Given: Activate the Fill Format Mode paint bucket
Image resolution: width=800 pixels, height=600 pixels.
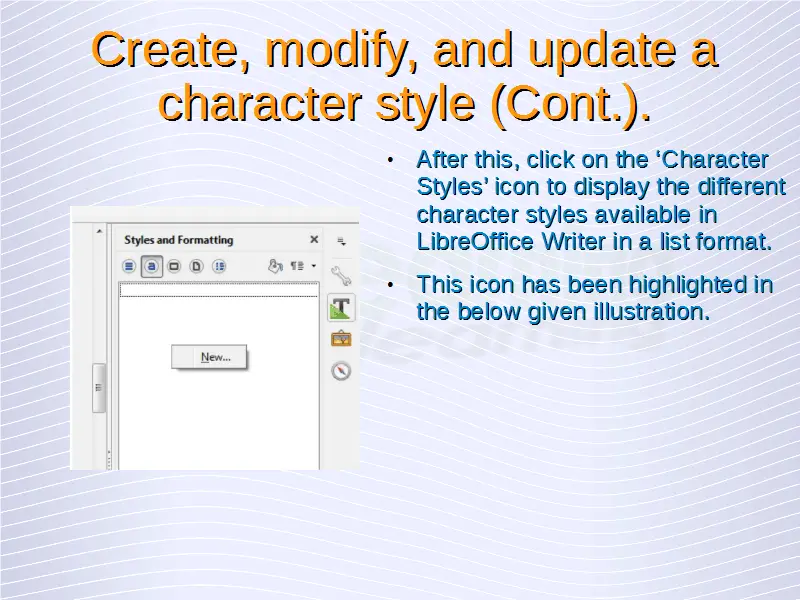Looking at the screenshot, I should click(275, 266).
